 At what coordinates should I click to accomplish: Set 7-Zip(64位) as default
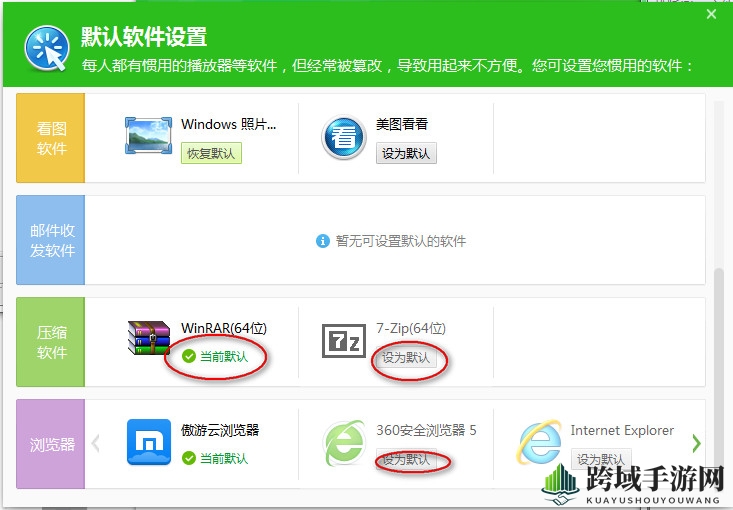pyautogui.click(x=406, y=358)
